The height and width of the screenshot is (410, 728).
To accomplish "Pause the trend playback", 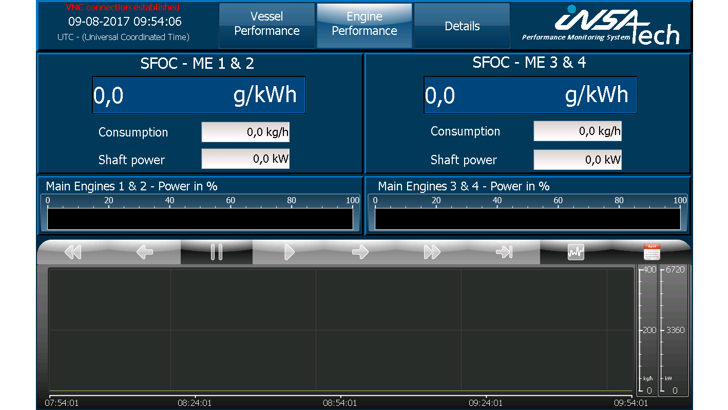I will (216, 252).
